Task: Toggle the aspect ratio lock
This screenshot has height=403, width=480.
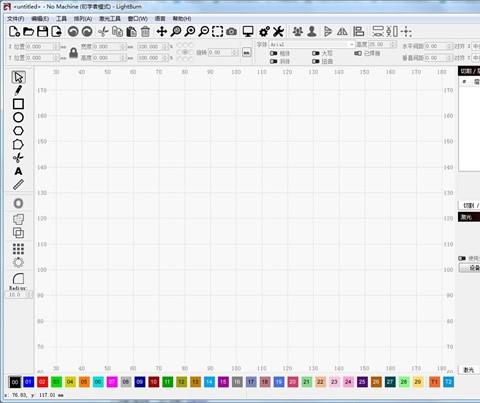Action: click(73, 53)
